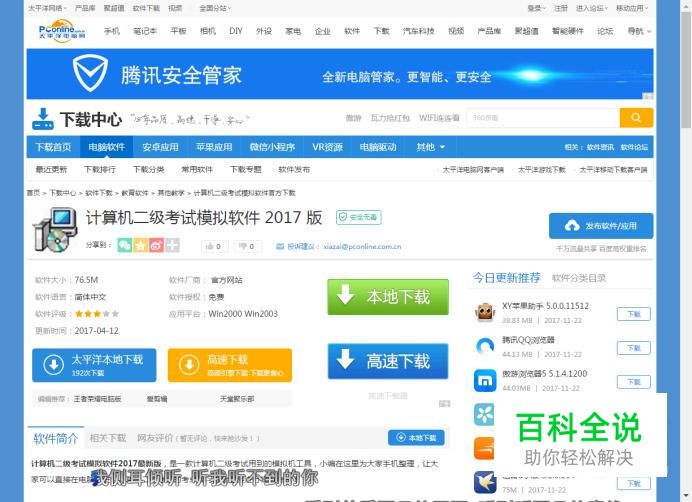Open the 苹果应用 tab
Screen dimensions: 692x502
coord(214,147)
